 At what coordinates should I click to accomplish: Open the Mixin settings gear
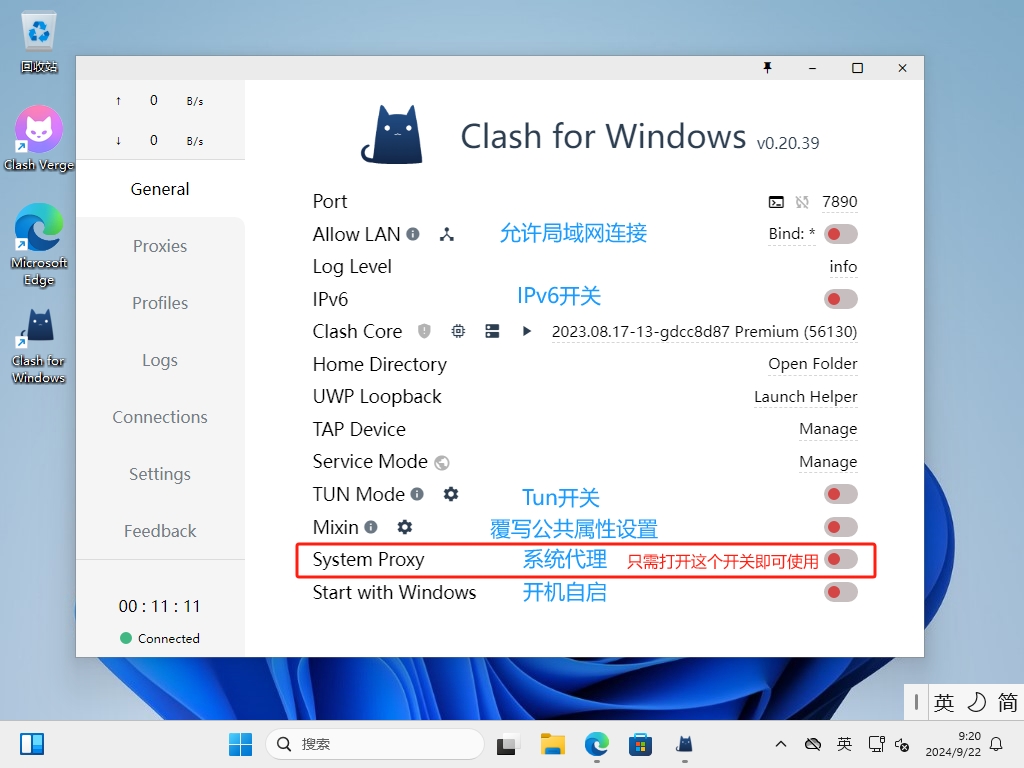pos(405,527)
